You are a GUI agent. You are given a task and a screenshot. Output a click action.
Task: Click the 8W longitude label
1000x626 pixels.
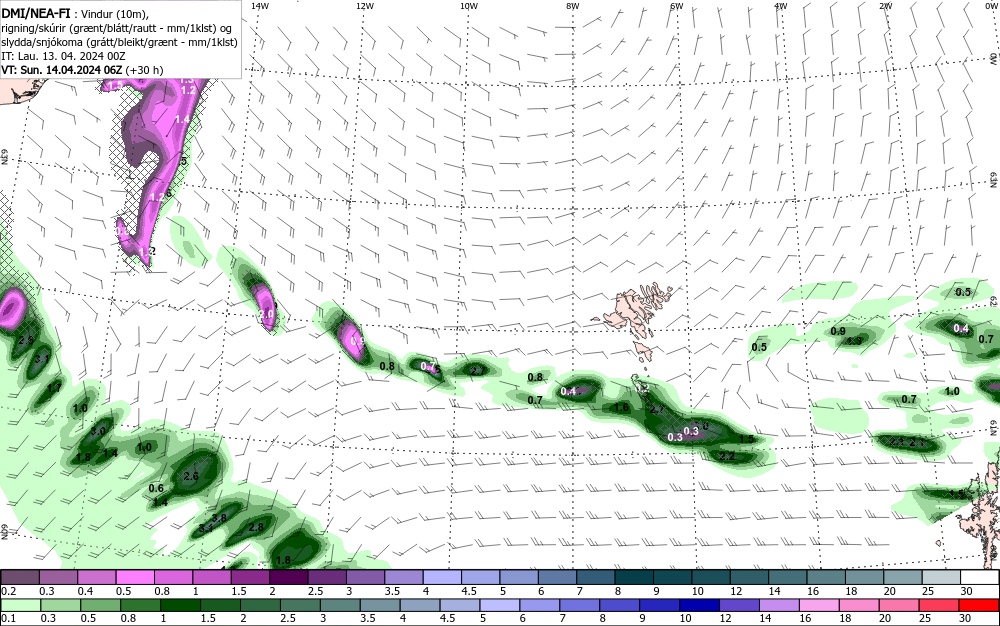[x=573, y=6]
